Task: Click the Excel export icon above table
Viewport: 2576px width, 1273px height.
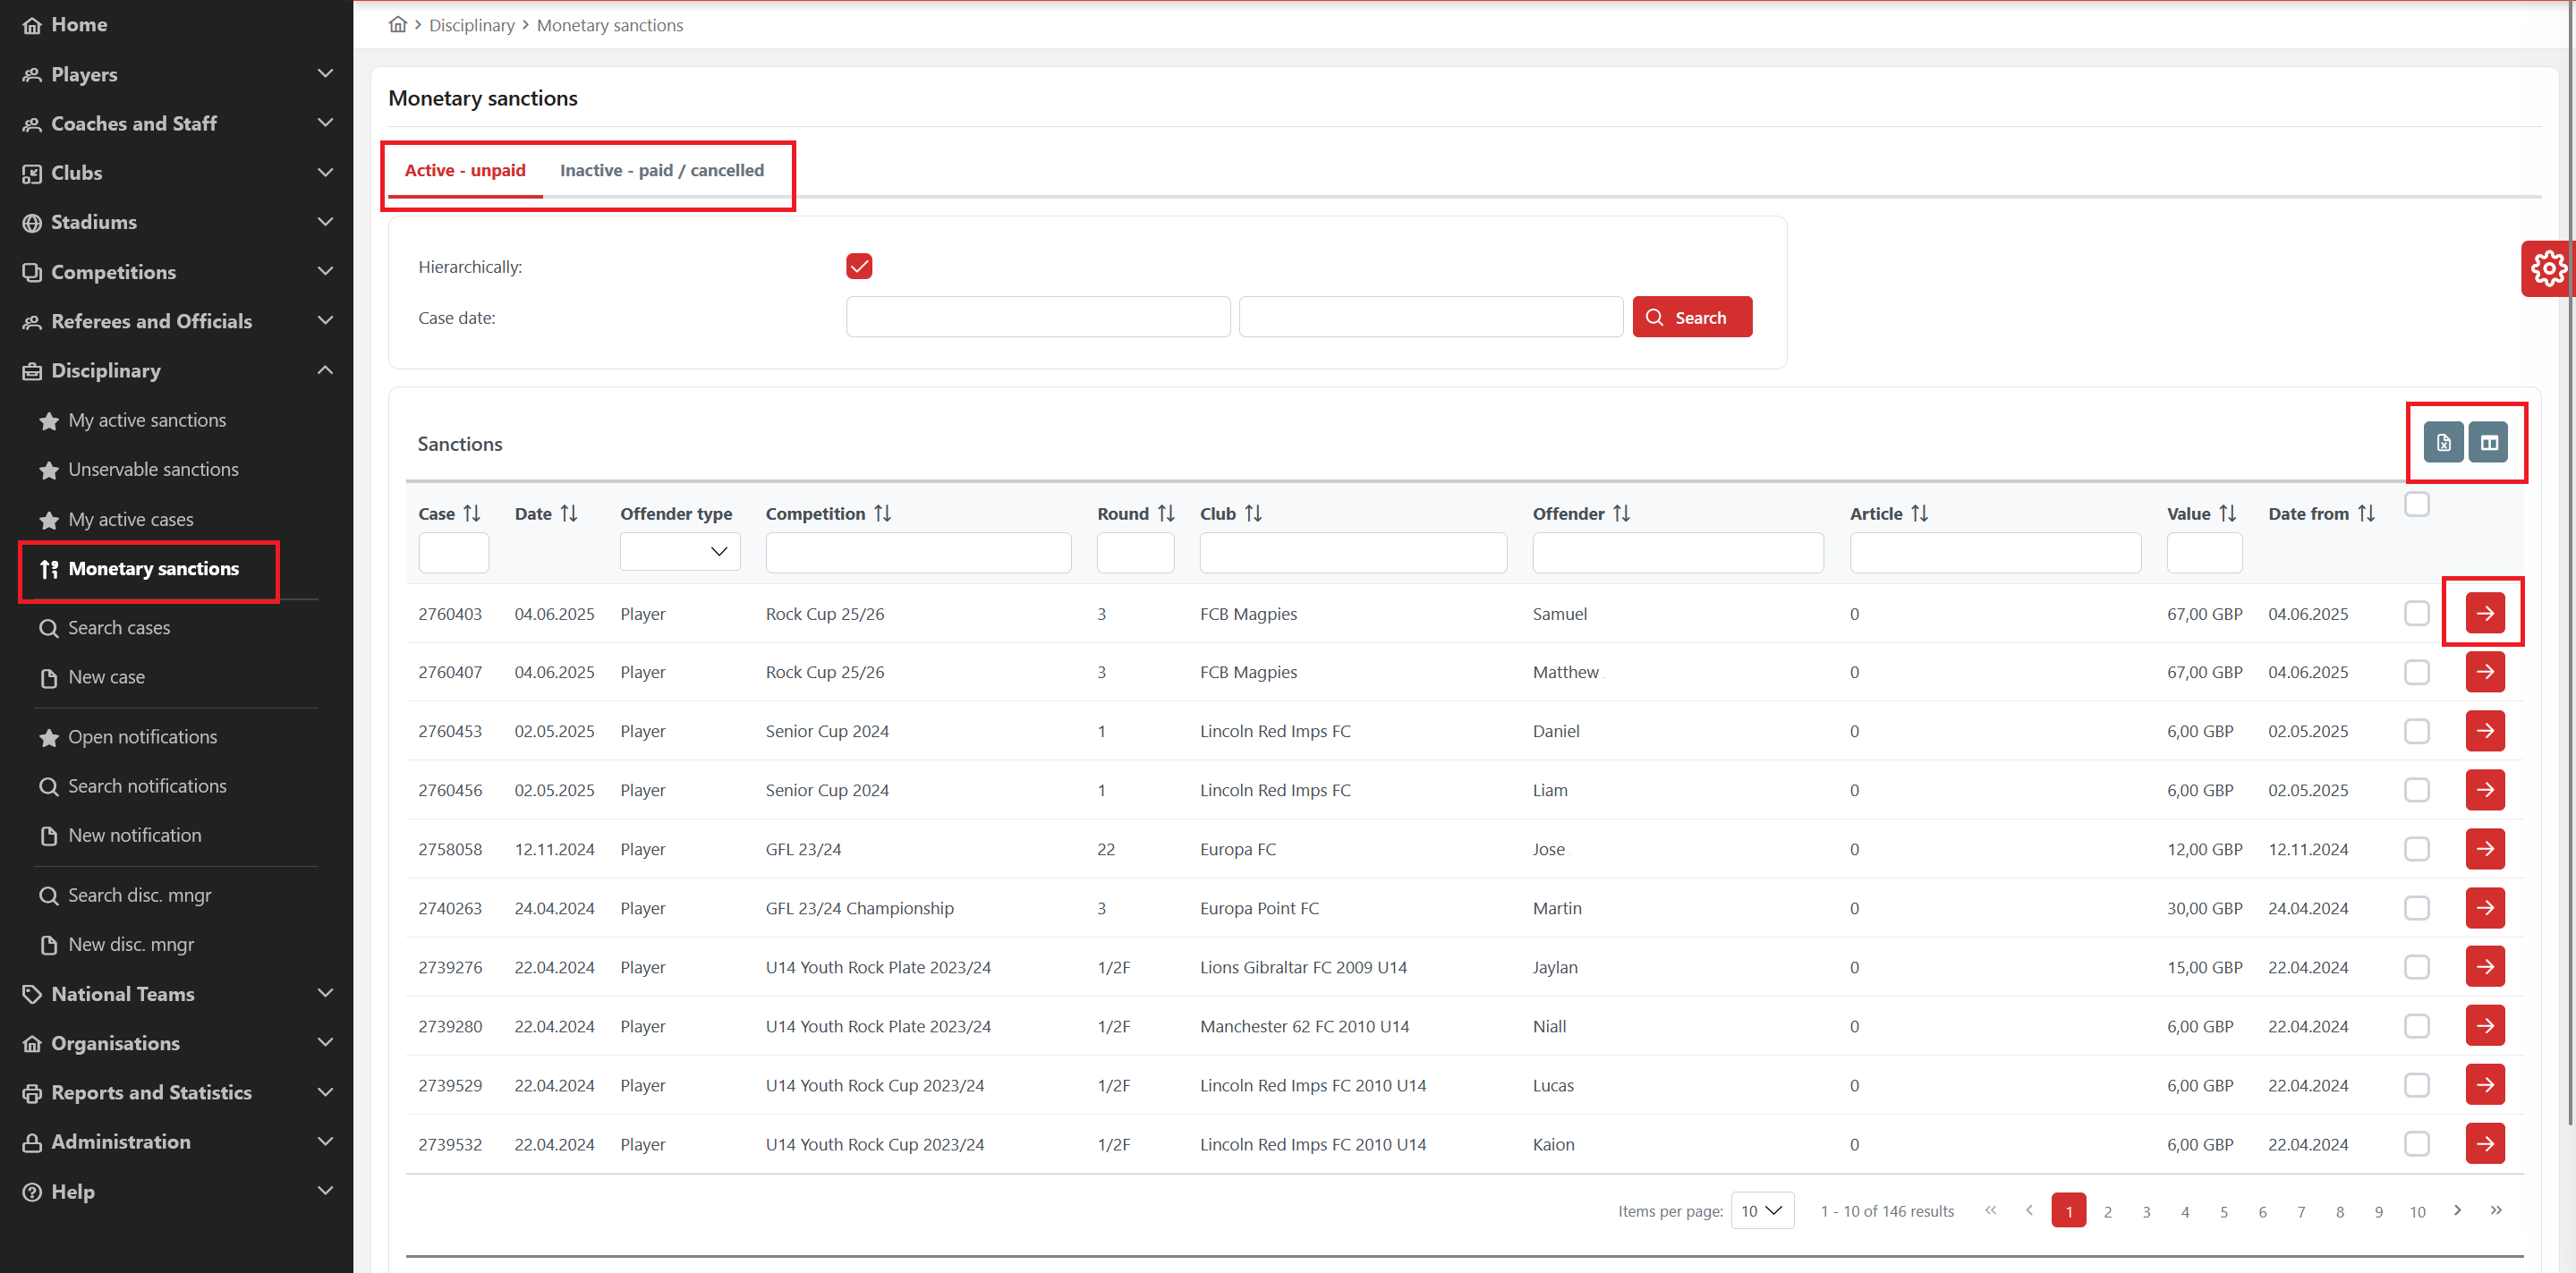Action: coord(2442,443)
